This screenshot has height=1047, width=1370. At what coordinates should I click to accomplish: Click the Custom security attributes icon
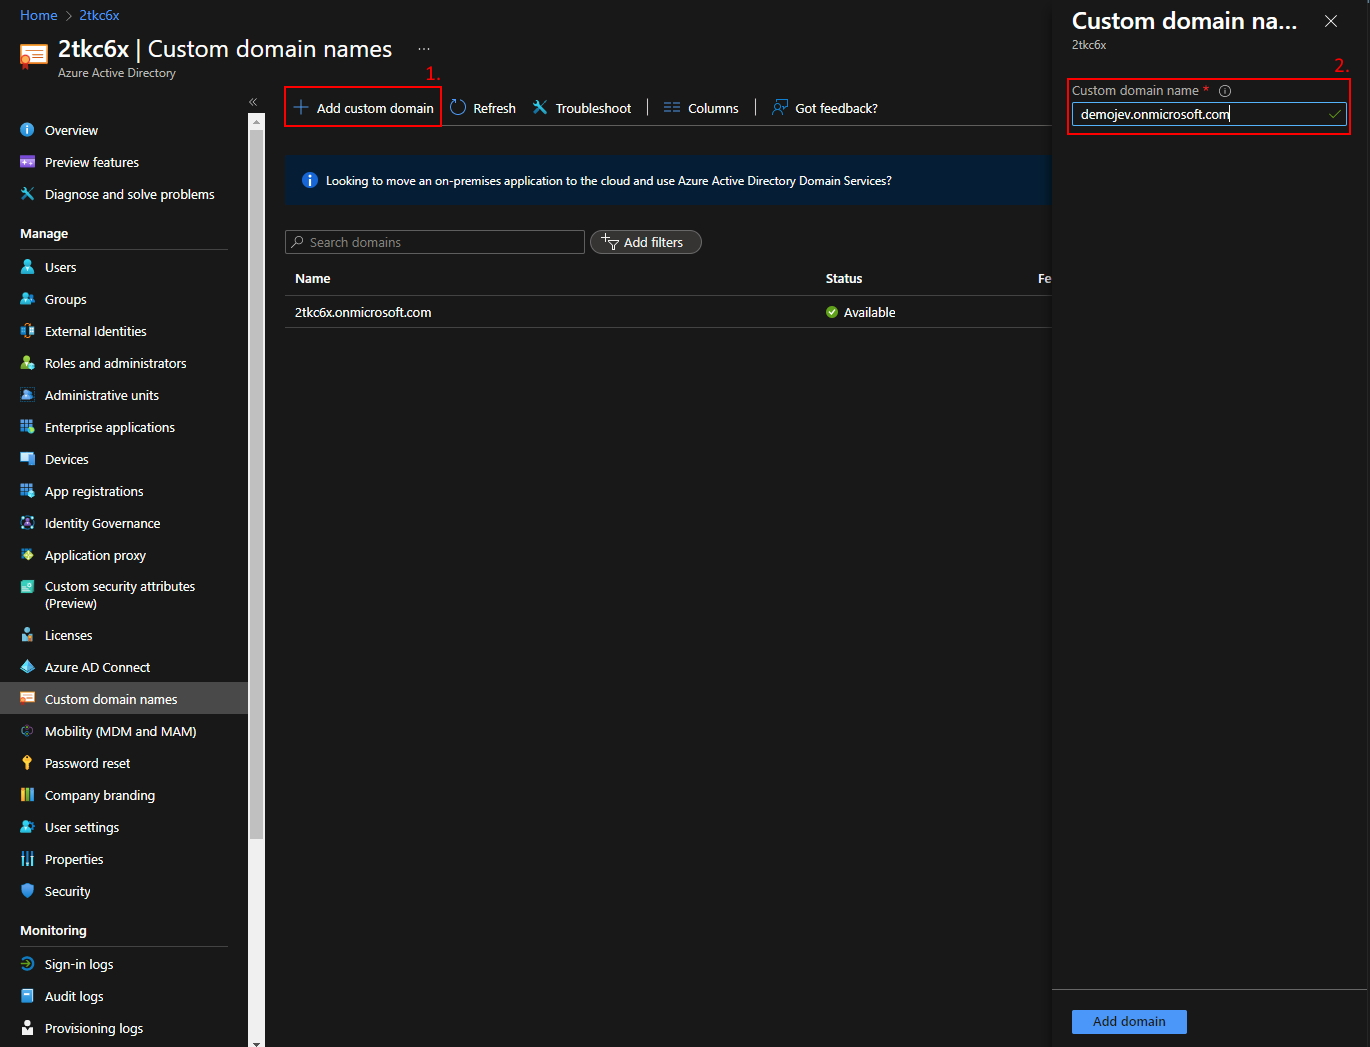coord(27,587)
